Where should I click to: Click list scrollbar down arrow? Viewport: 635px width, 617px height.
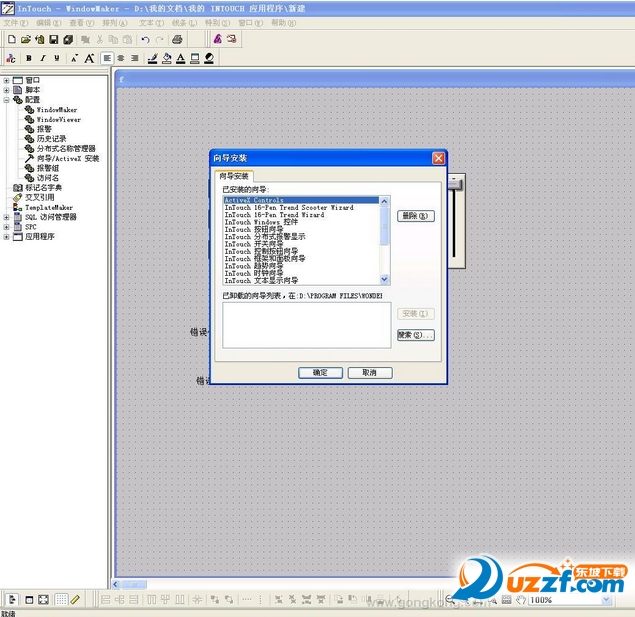[x=384, y=279]
